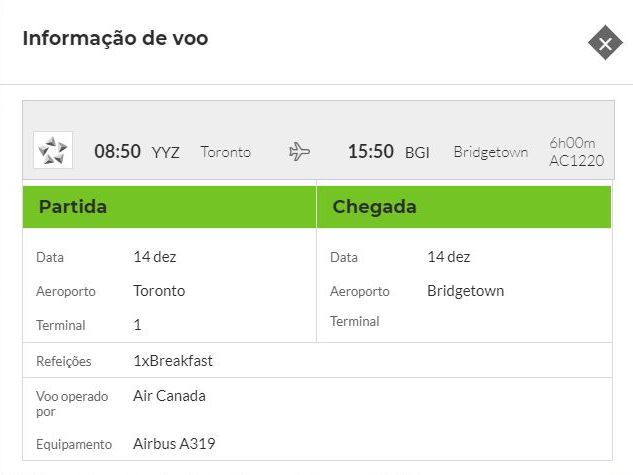The image size is (633, 475).
Task: Click the Air Canada operator name
Action: coord(169,396)
